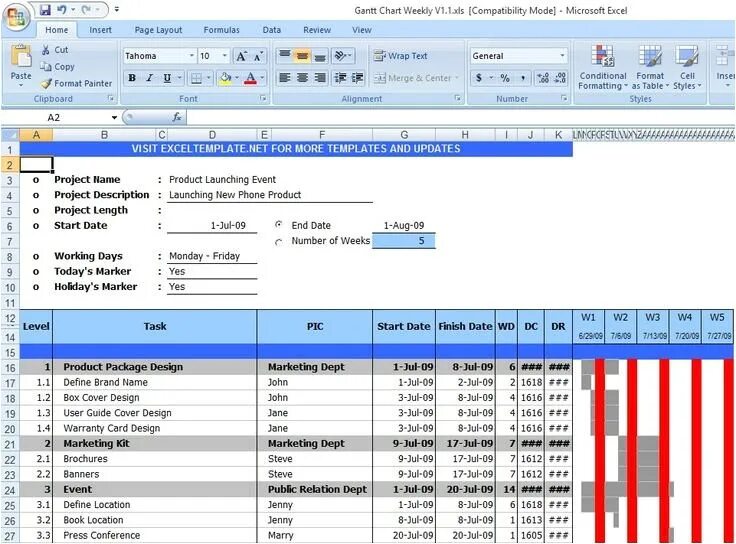This screenshot has width=736, height=544.
Task: Align text left
Action: point(284,77)
